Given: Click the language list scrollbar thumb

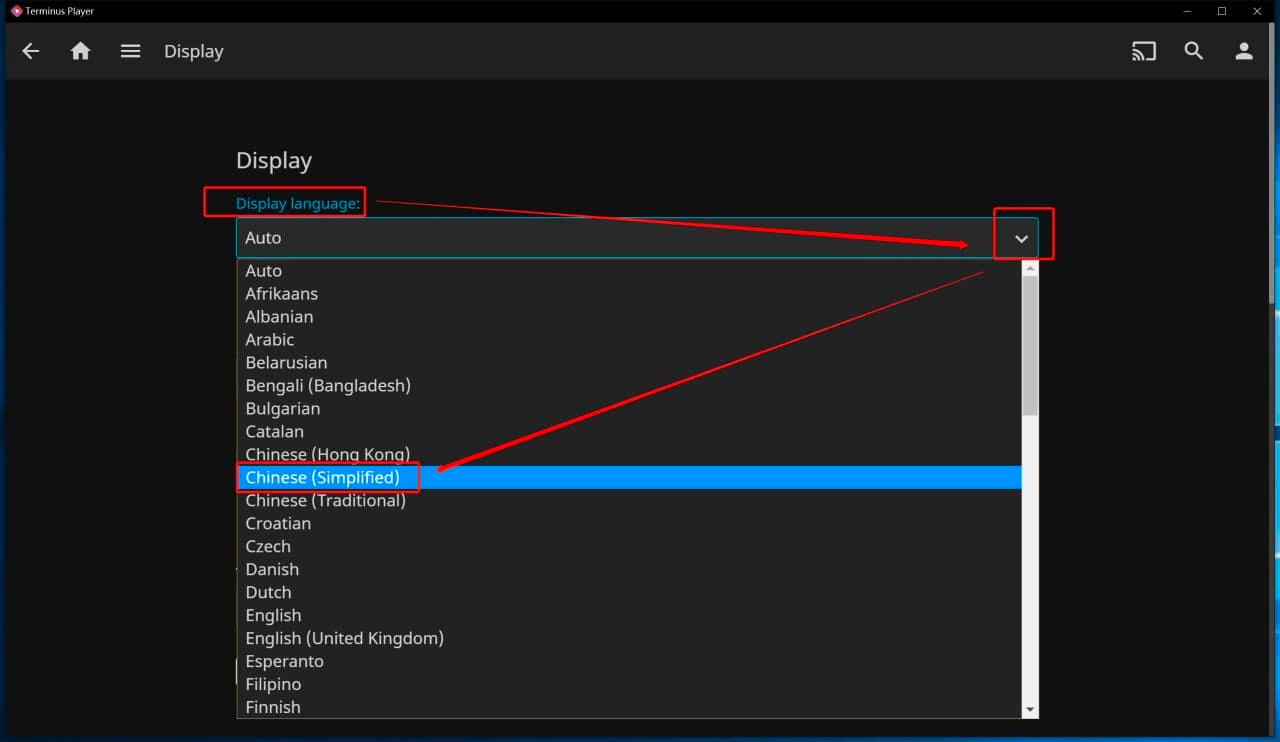Looking at the screenshot, I should coord(1030,345).
